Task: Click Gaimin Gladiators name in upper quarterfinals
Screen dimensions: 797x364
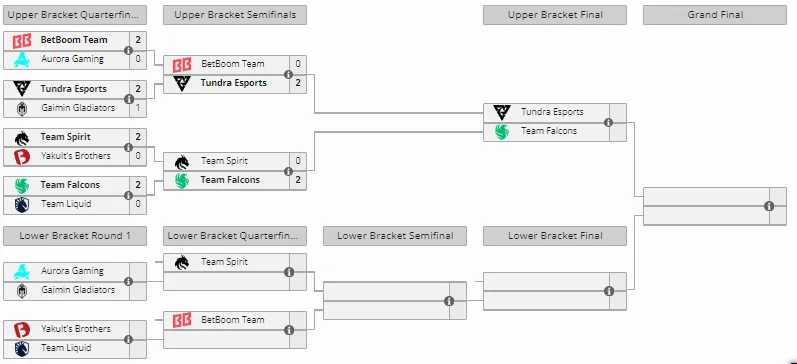Action: [78, 108]
